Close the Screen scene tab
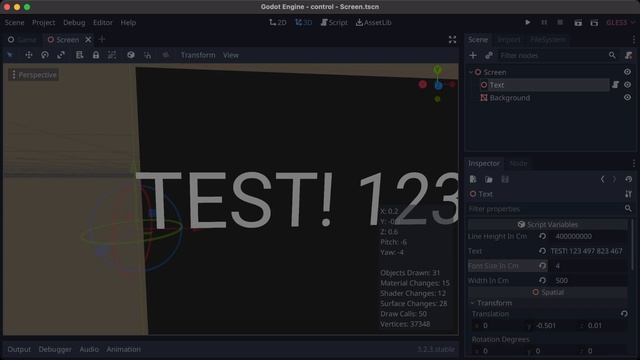This screenshot has height=360, width=640. click(x=88, y=40)
